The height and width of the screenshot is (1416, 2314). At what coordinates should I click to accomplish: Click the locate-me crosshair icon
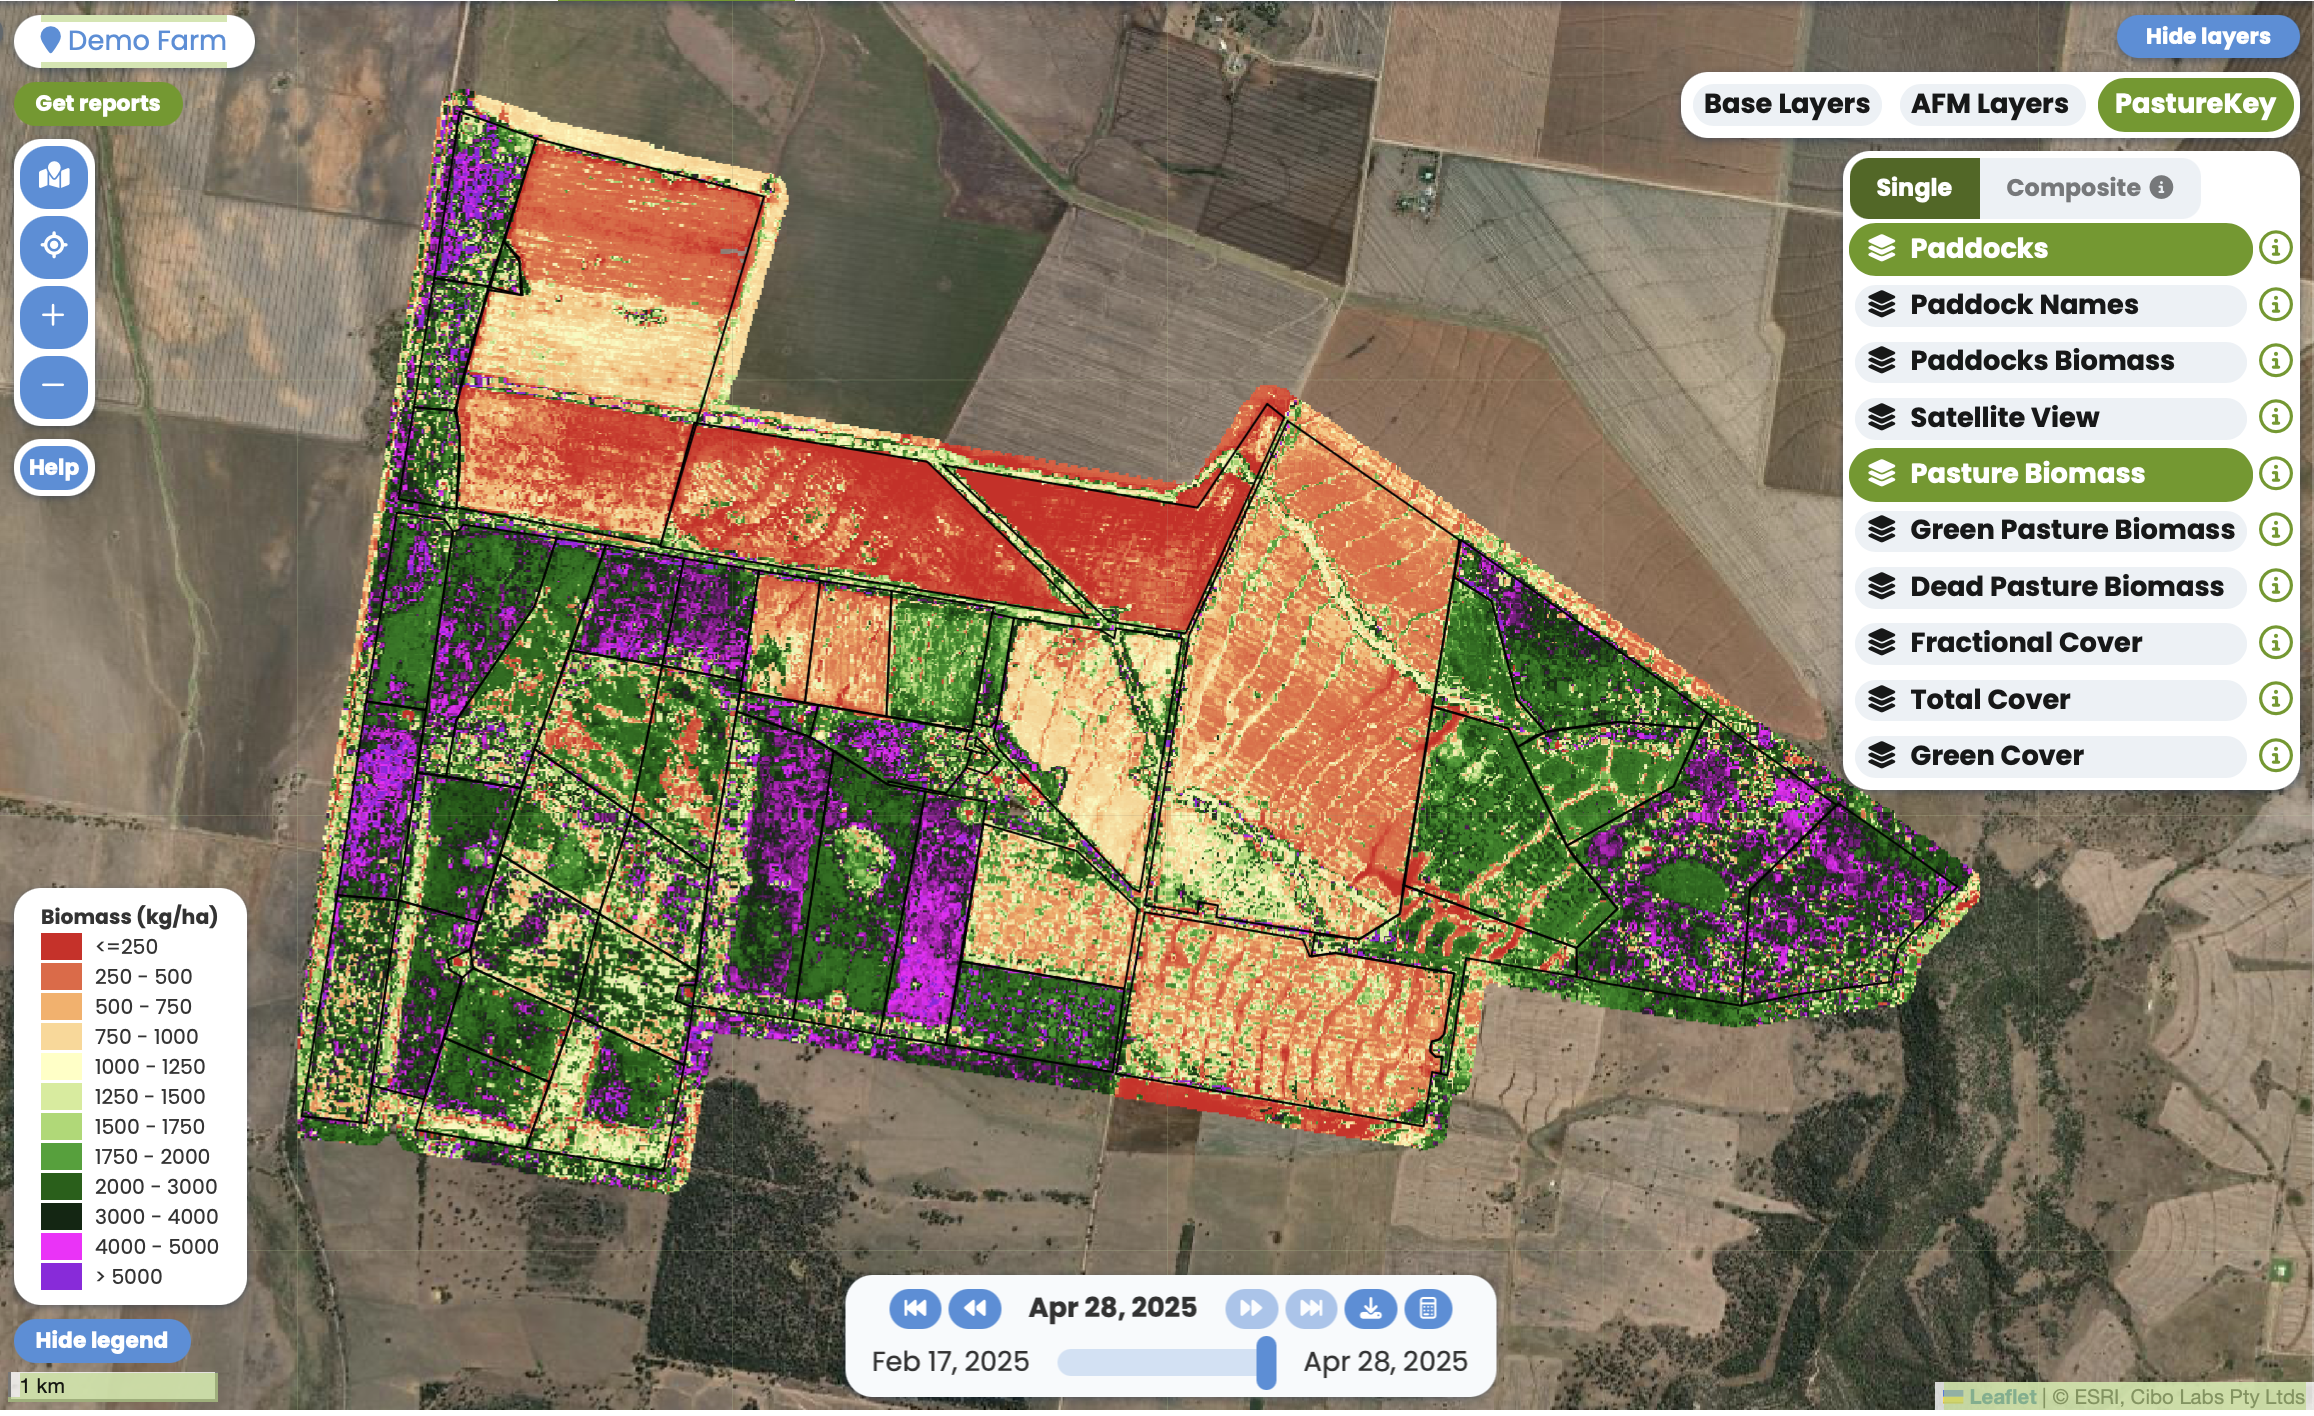pos(54,245)
